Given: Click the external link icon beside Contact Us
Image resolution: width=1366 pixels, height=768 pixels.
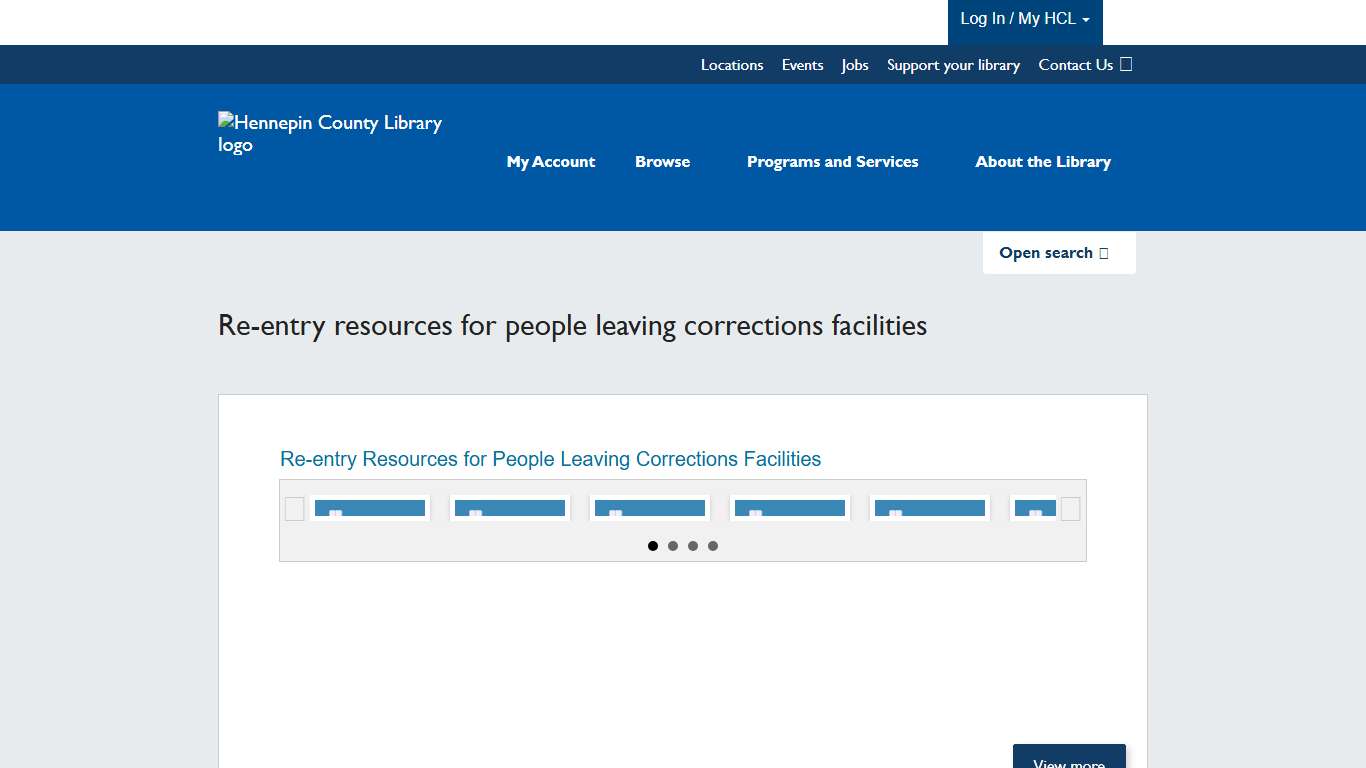Looking at the screenshot, I should pos(1126,64).
